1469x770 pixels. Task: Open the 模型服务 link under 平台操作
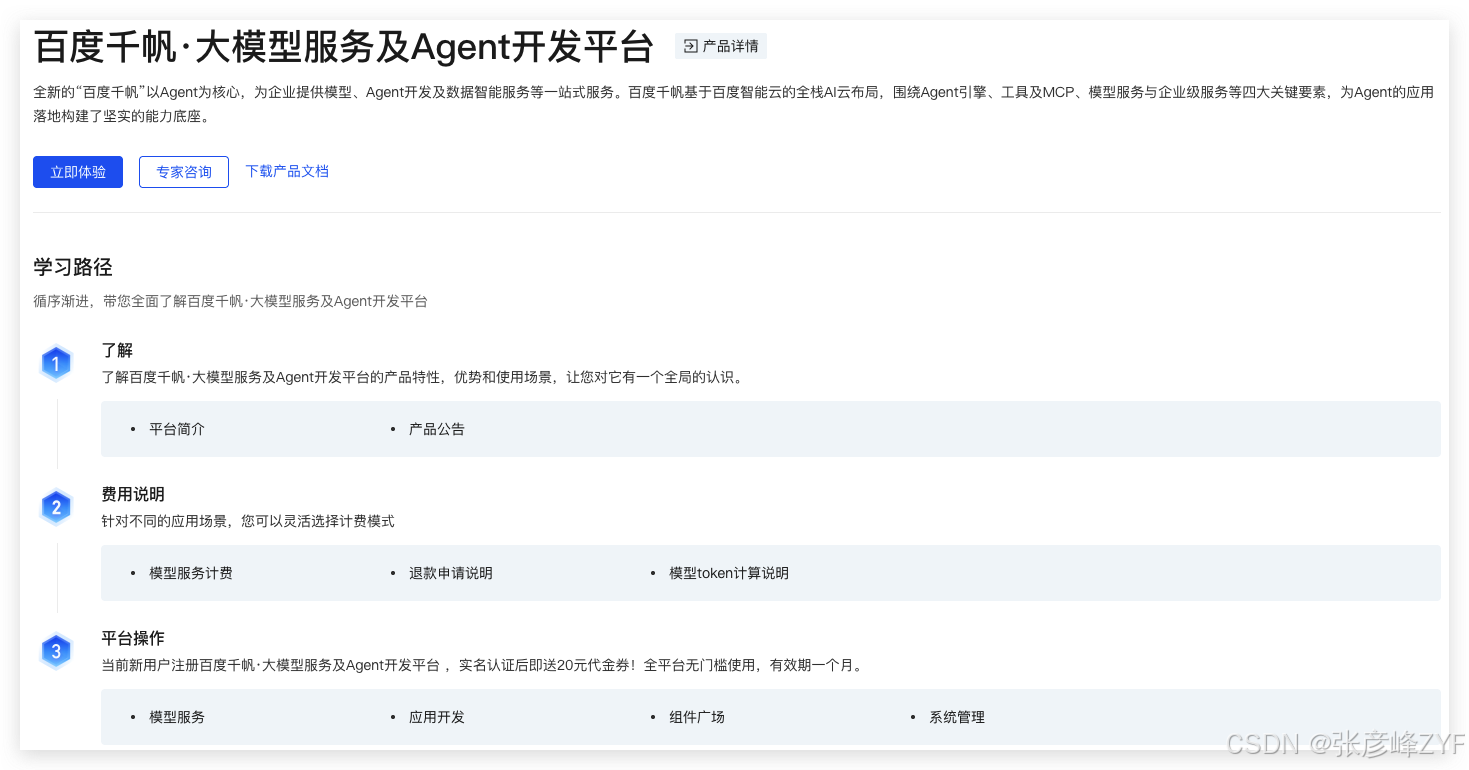coord(177,717)
